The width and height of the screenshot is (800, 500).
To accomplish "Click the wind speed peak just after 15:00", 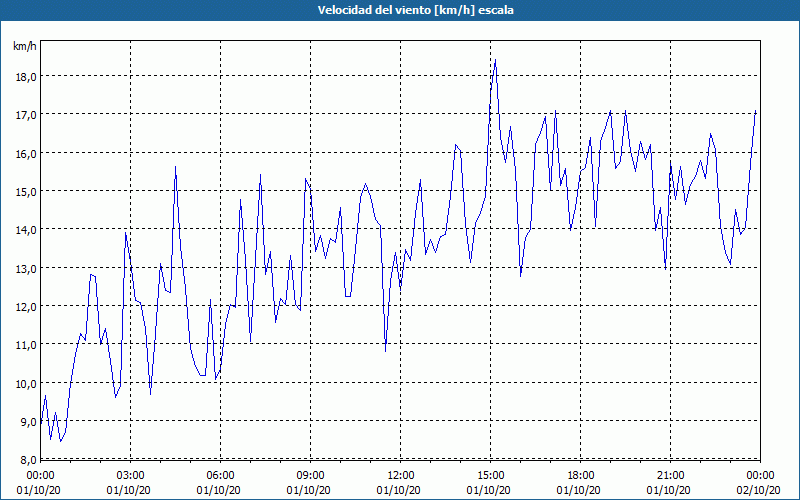I will [495, 60].
